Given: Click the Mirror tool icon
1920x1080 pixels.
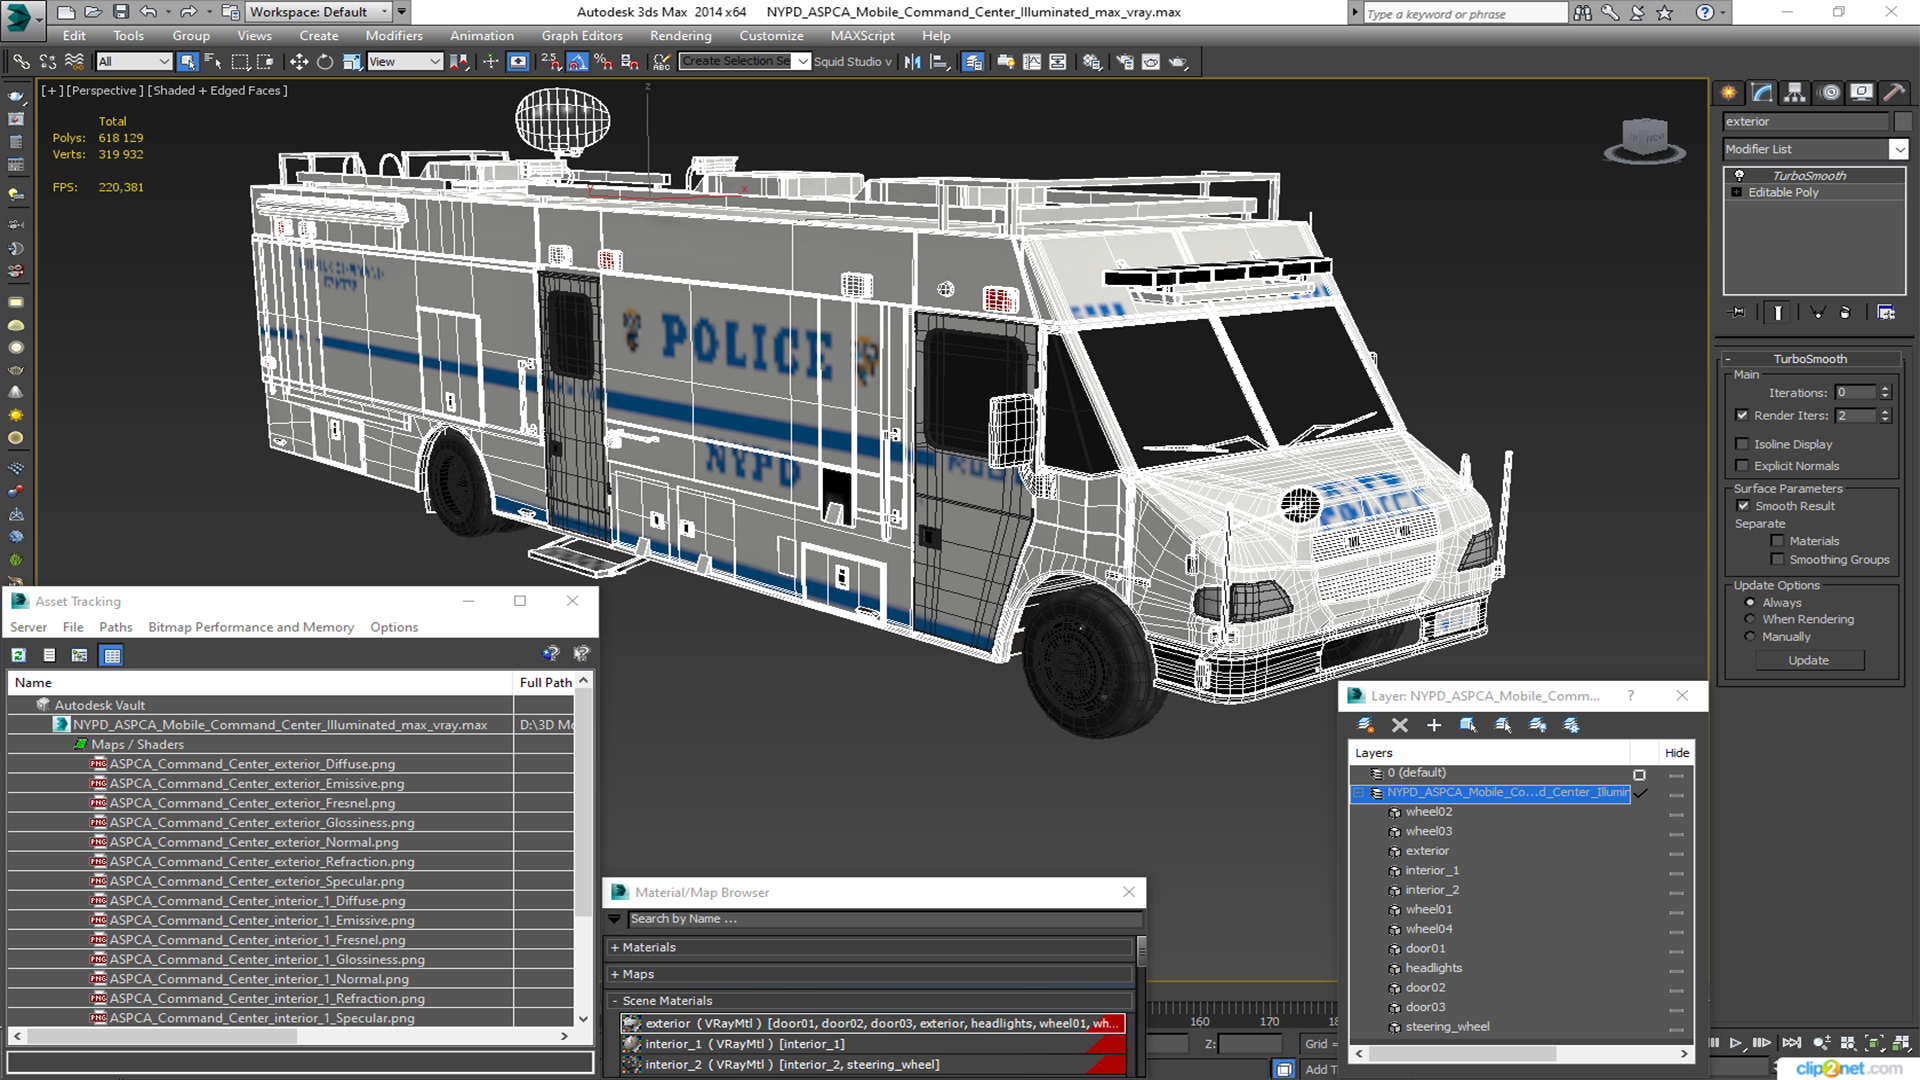Looking at the screenshot, I should [x=912, y=62].
